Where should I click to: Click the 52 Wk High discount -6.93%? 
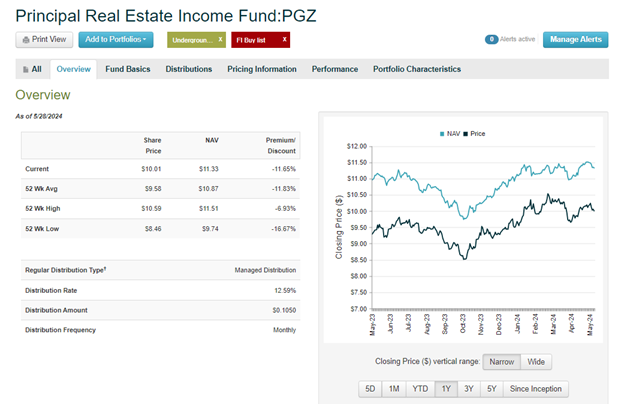[285, 209]
